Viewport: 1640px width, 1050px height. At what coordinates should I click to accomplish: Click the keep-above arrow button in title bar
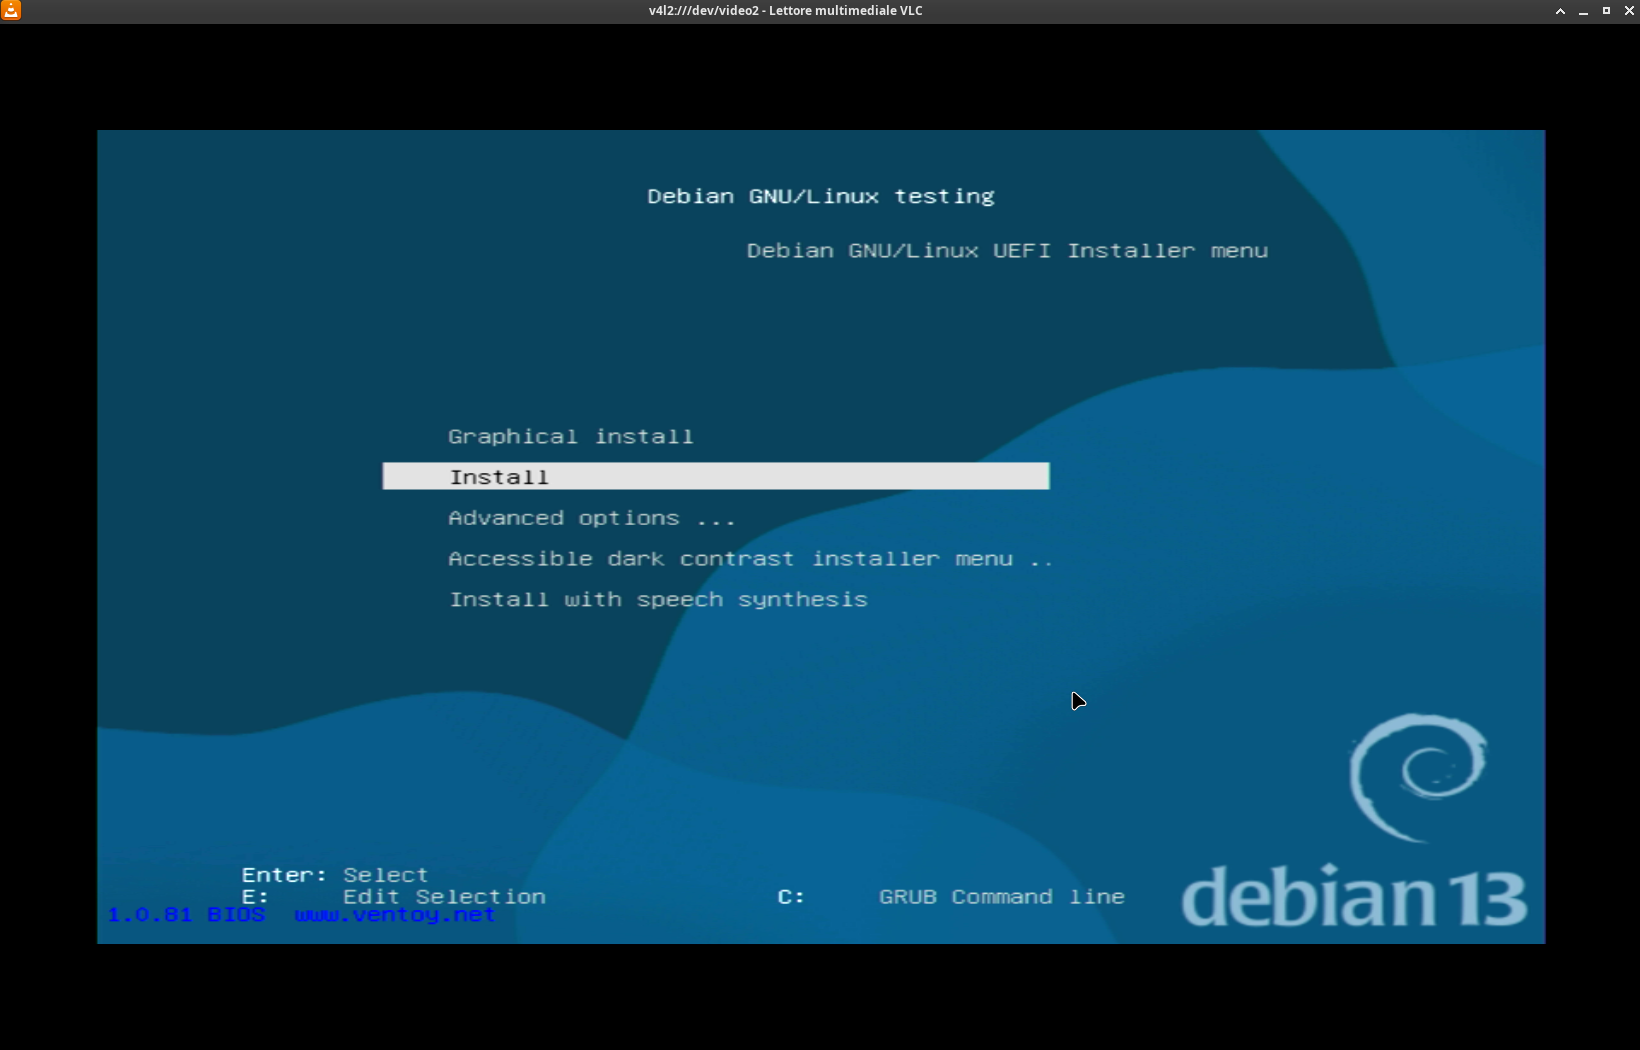[1560, 11]
